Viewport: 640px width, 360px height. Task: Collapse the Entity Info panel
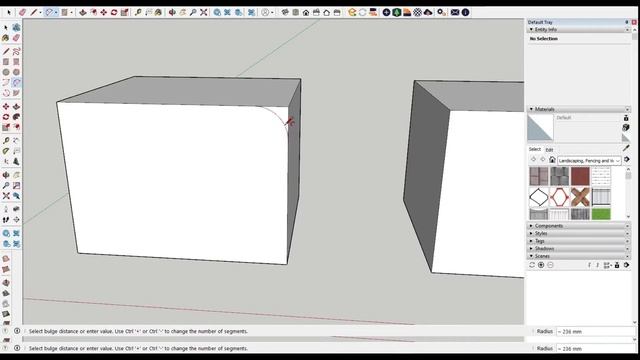[531, 30]
